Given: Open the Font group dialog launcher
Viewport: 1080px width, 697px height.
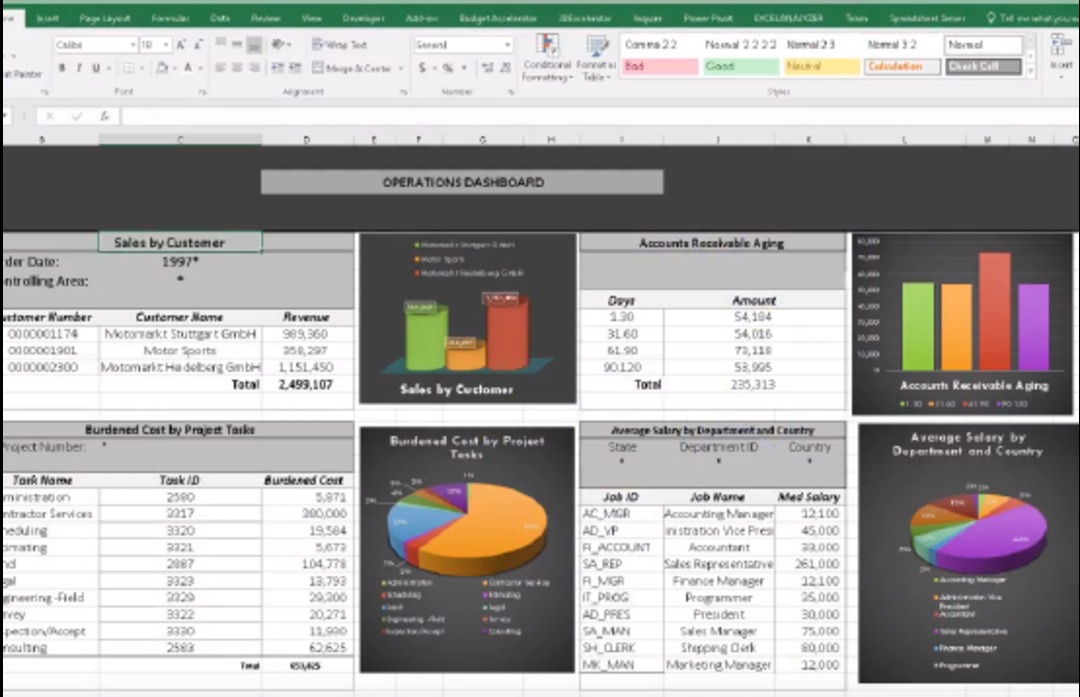Looking at the screenshot, I should (x=202, y=92).
